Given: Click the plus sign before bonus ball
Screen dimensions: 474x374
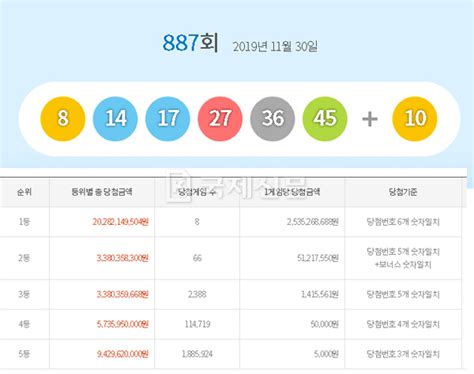Looking at the screenshot, I should pyautogui.click(x=370, y=119).
